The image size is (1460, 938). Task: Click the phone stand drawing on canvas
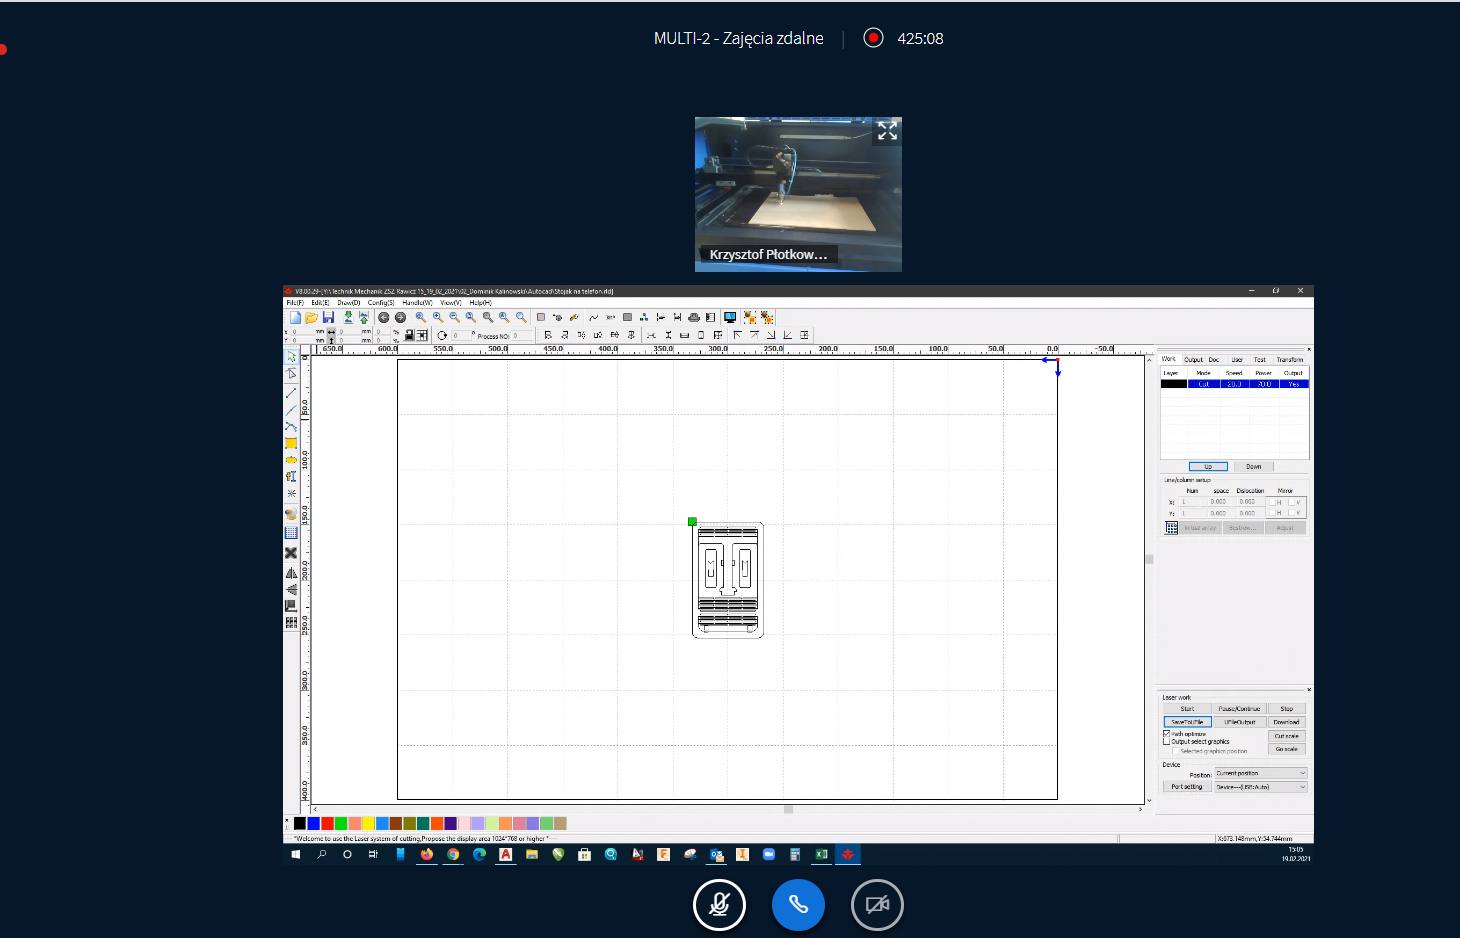(x=728, y=580)
